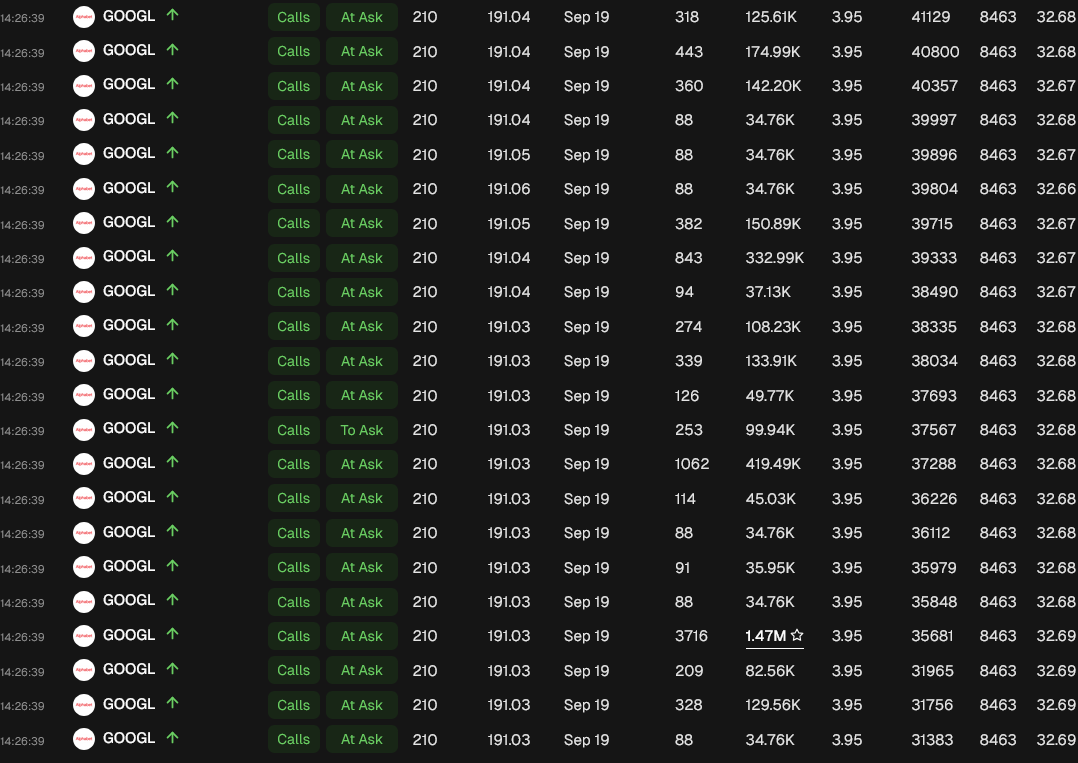Image resolution: width=1078 pixels, height=763 pixels.
Task: Select the 1062 size cell
Action: coord(692,464)
